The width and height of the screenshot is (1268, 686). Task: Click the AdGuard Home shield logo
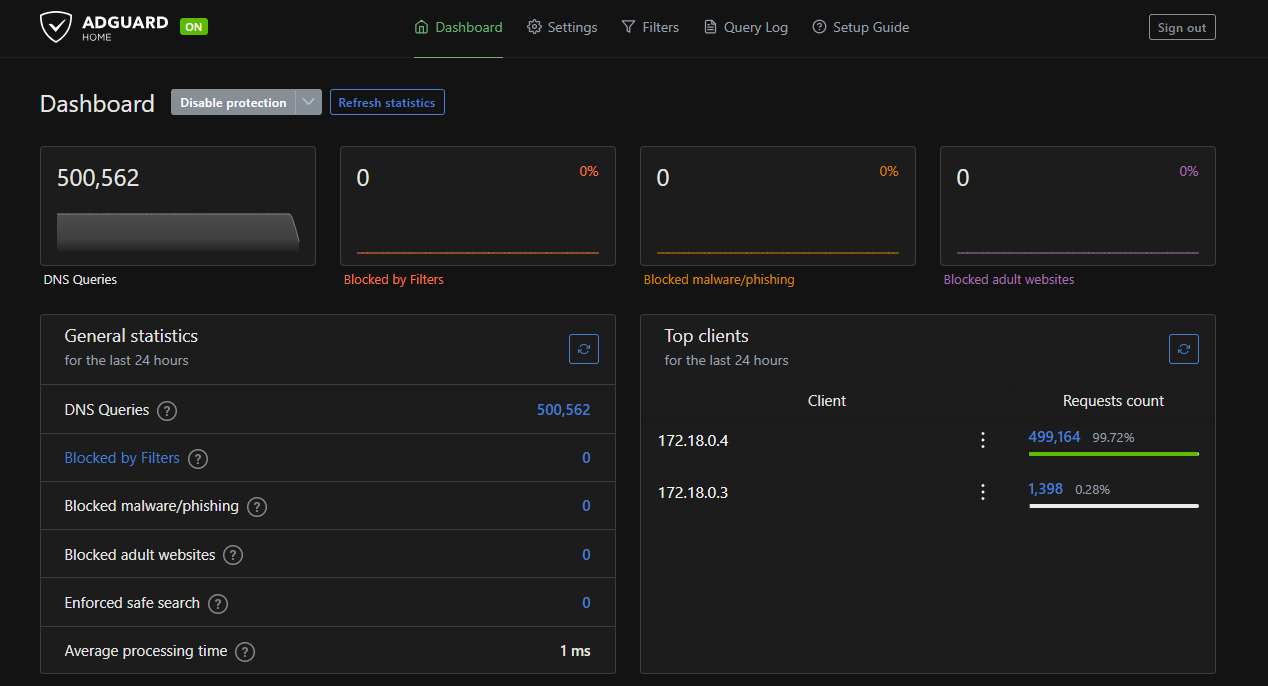56,27
